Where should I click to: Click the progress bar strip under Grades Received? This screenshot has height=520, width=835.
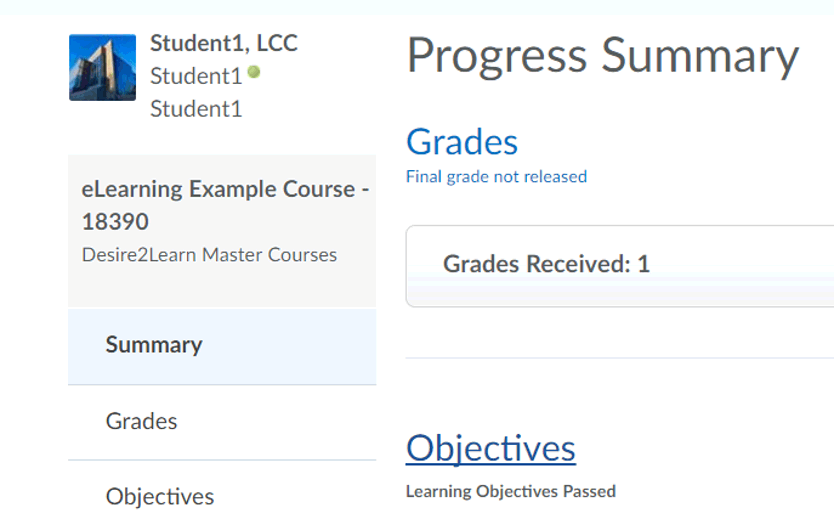(620, 293)
